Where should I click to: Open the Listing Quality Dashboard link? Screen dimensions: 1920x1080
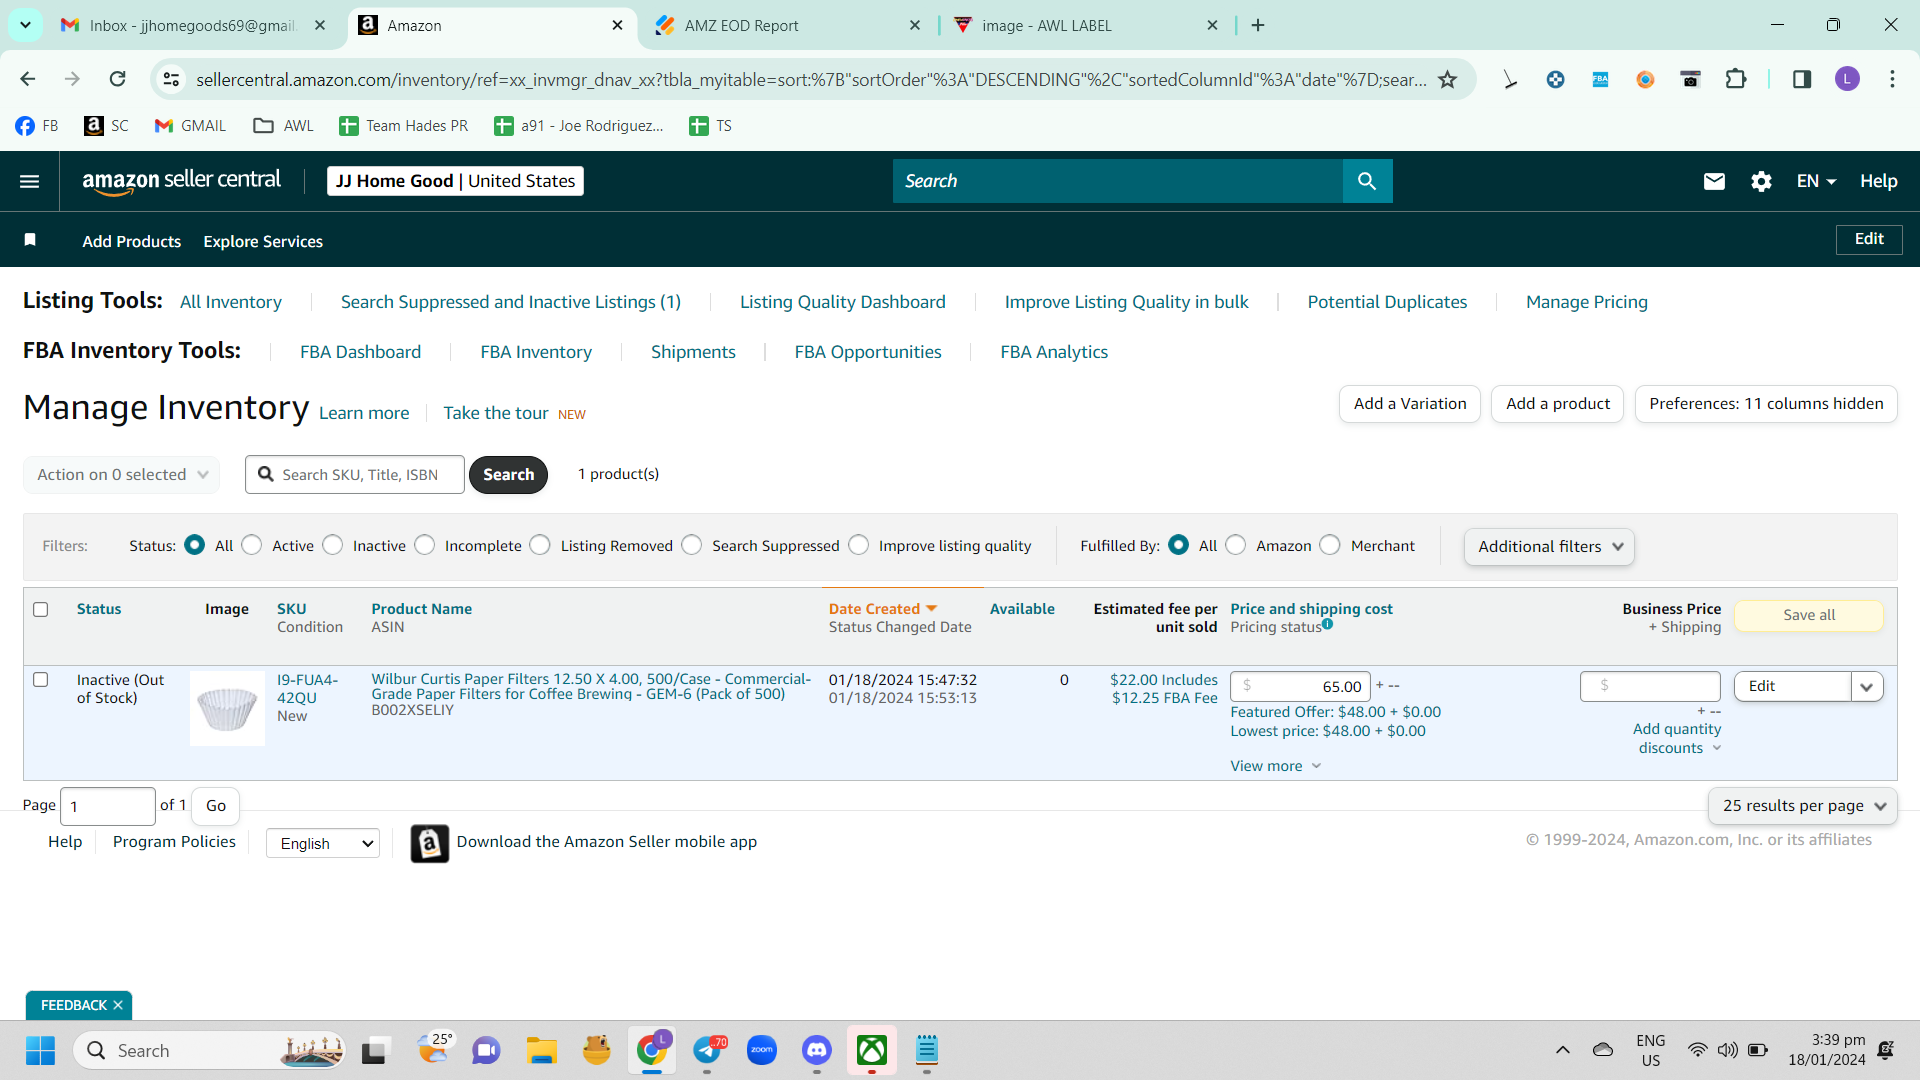843,302
